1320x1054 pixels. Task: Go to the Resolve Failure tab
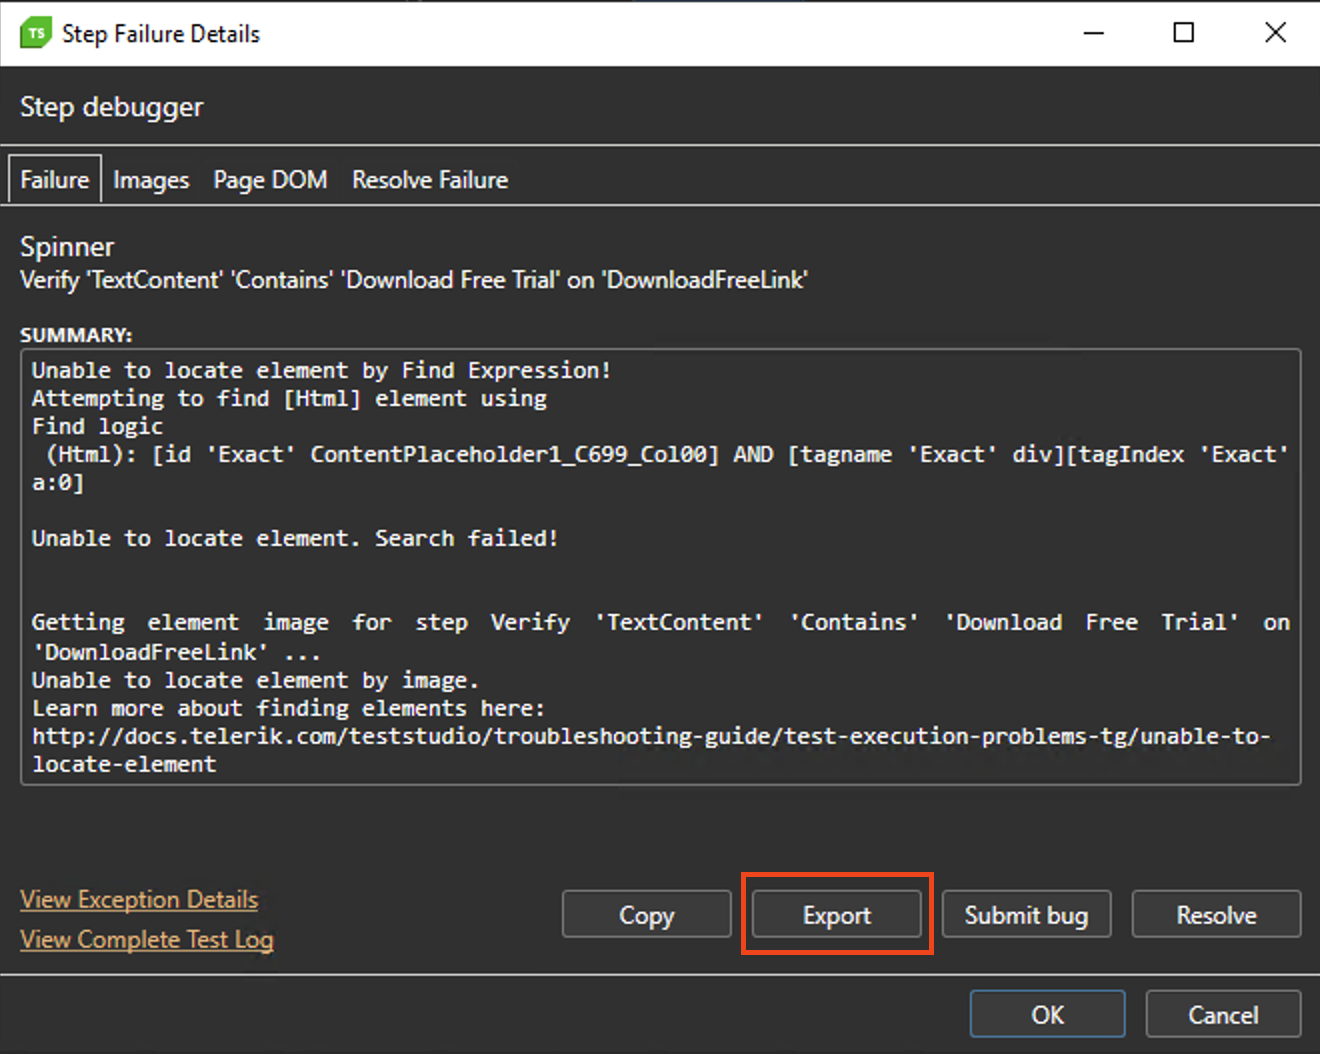pos(430,180)
